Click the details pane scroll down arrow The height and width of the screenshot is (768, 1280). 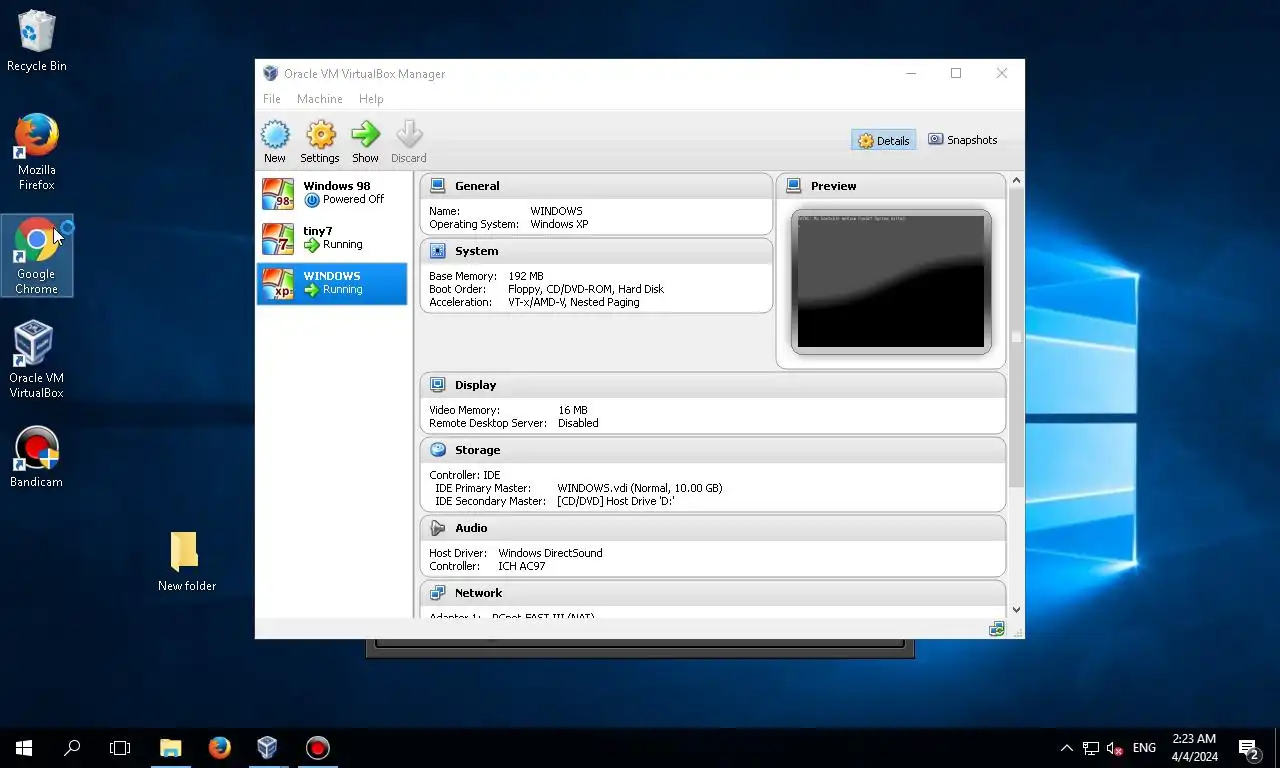[x=1016, y=609]
